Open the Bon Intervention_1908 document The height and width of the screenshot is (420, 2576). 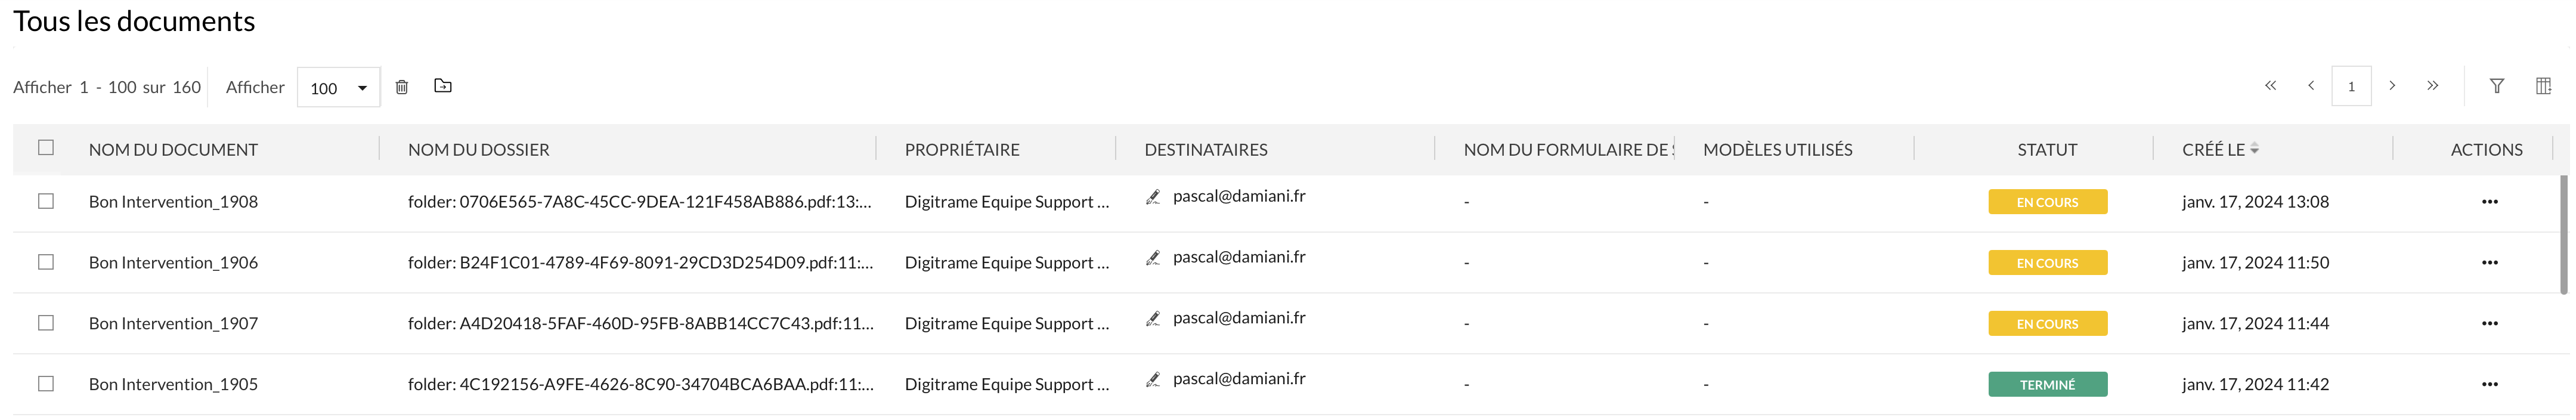pos(173,202)
